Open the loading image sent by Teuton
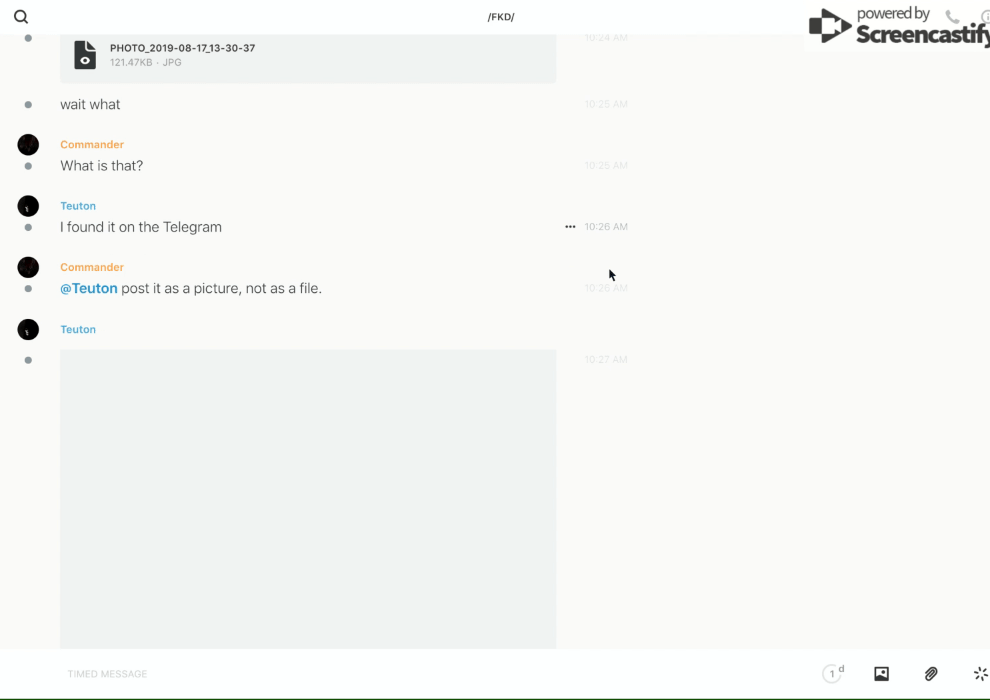Screen dimensions: 990x700 (x=308, y=498)
